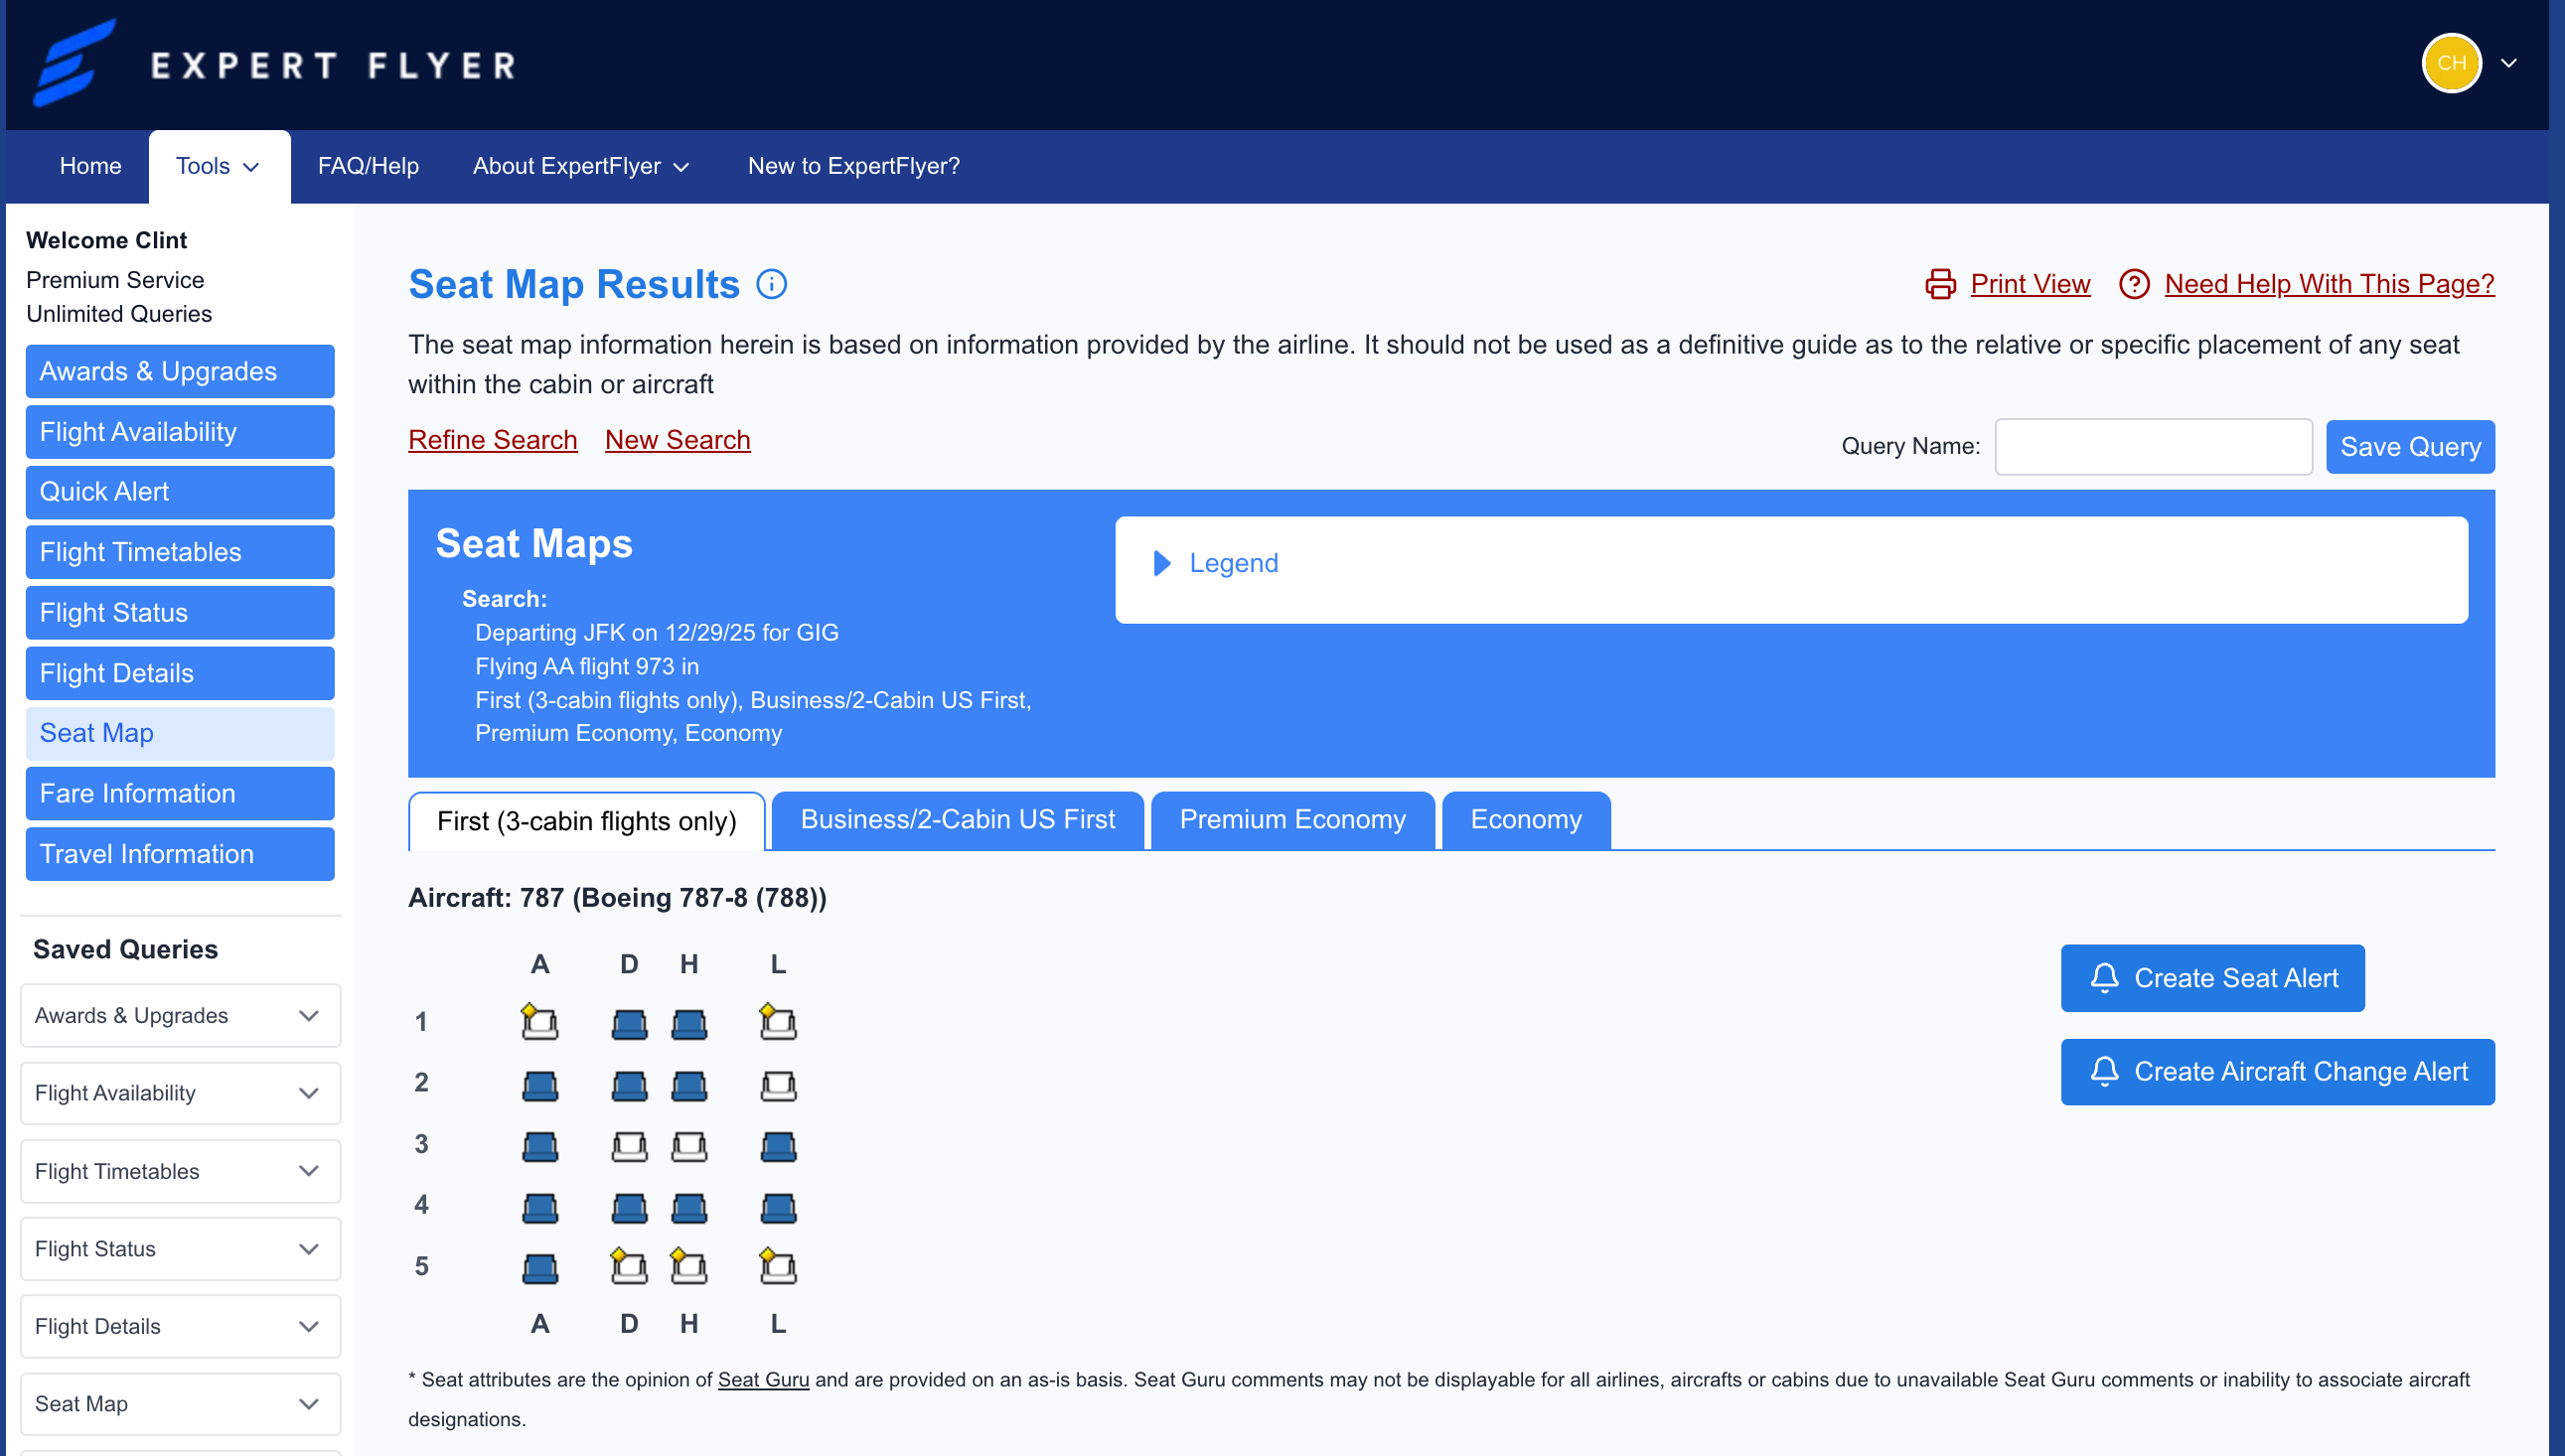Select open seat 3H on the seat map
The height and width of the screenshot is (1456, 2565).
click(x=689, y=1146)
